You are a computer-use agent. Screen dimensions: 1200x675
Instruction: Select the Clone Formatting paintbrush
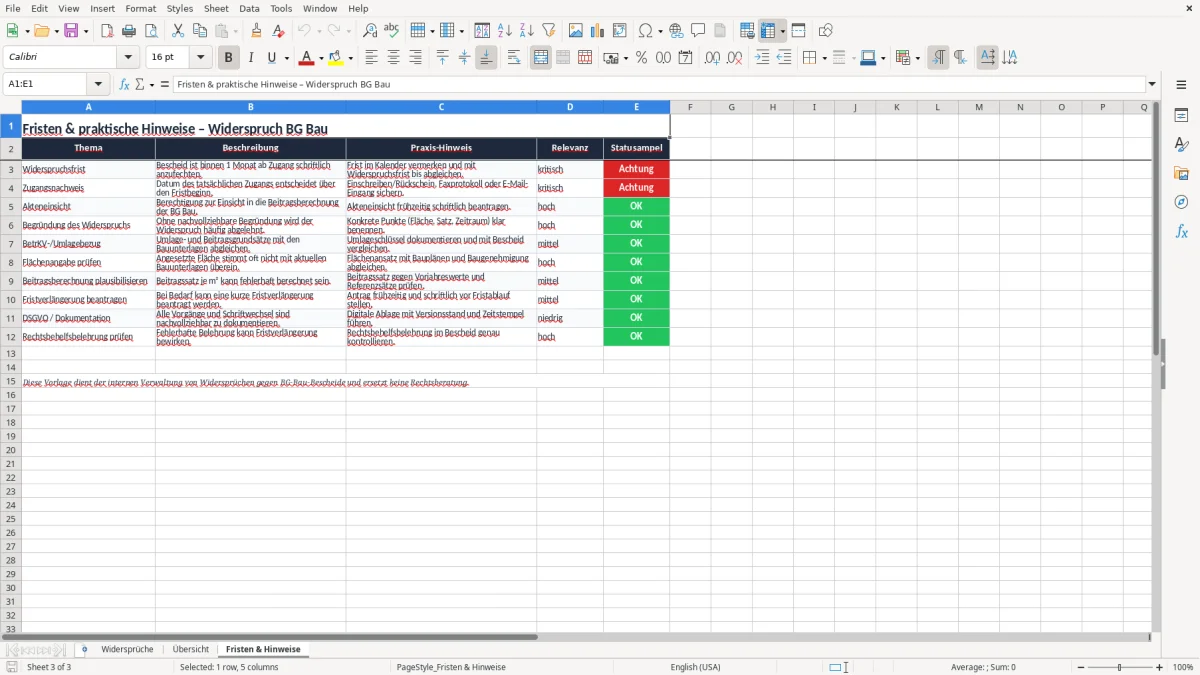pos(257,31)
